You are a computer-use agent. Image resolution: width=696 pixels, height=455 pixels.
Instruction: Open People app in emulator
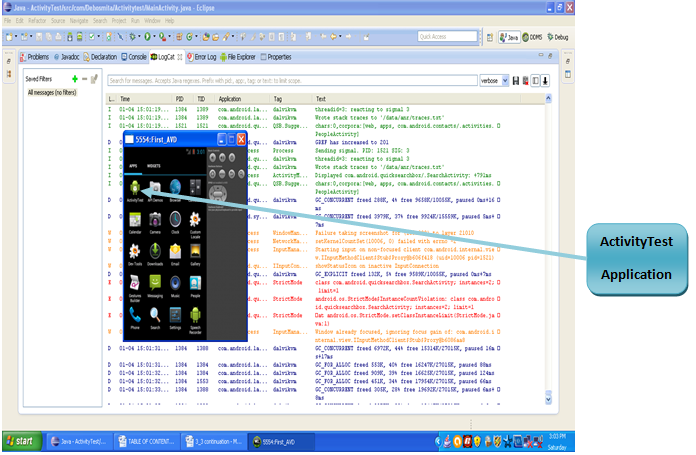tap(195, 286)
